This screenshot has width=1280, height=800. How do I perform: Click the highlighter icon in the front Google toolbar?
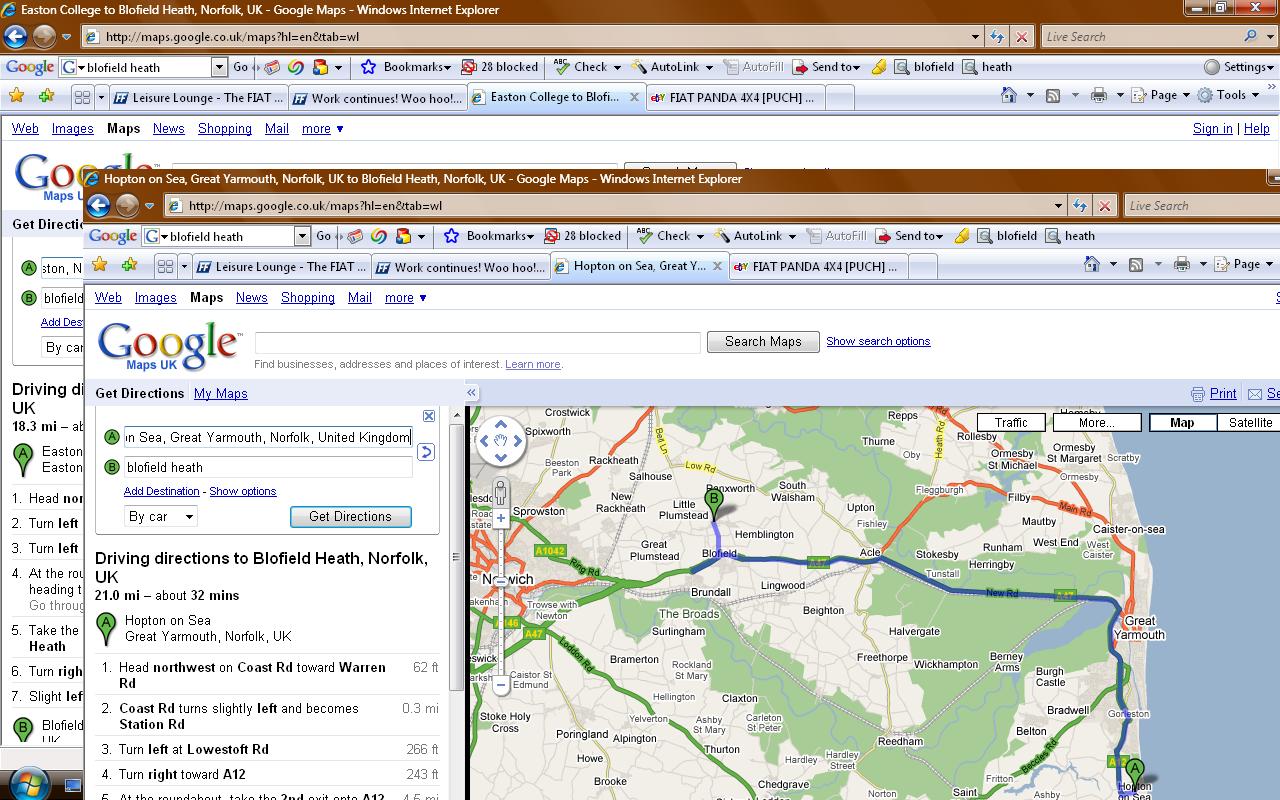[961, 236]
